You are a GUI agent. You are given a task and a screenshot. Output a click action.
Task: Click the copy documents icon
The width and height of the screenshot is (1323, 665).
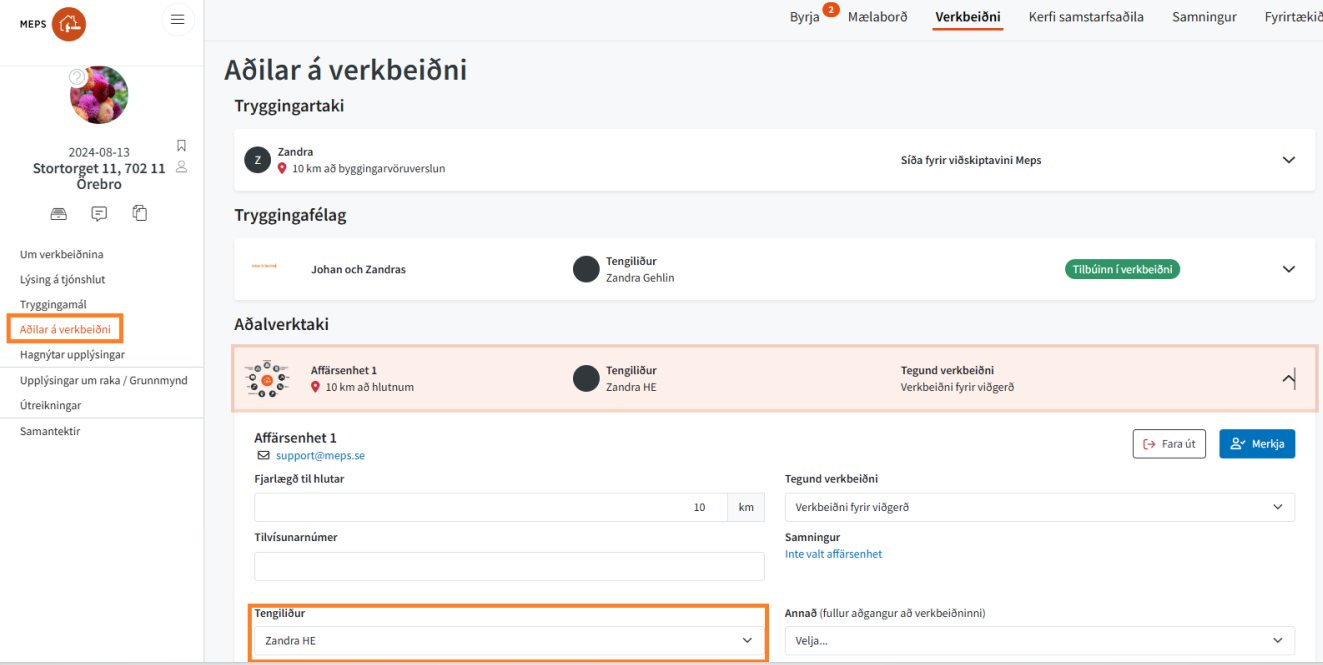point(140,213)
